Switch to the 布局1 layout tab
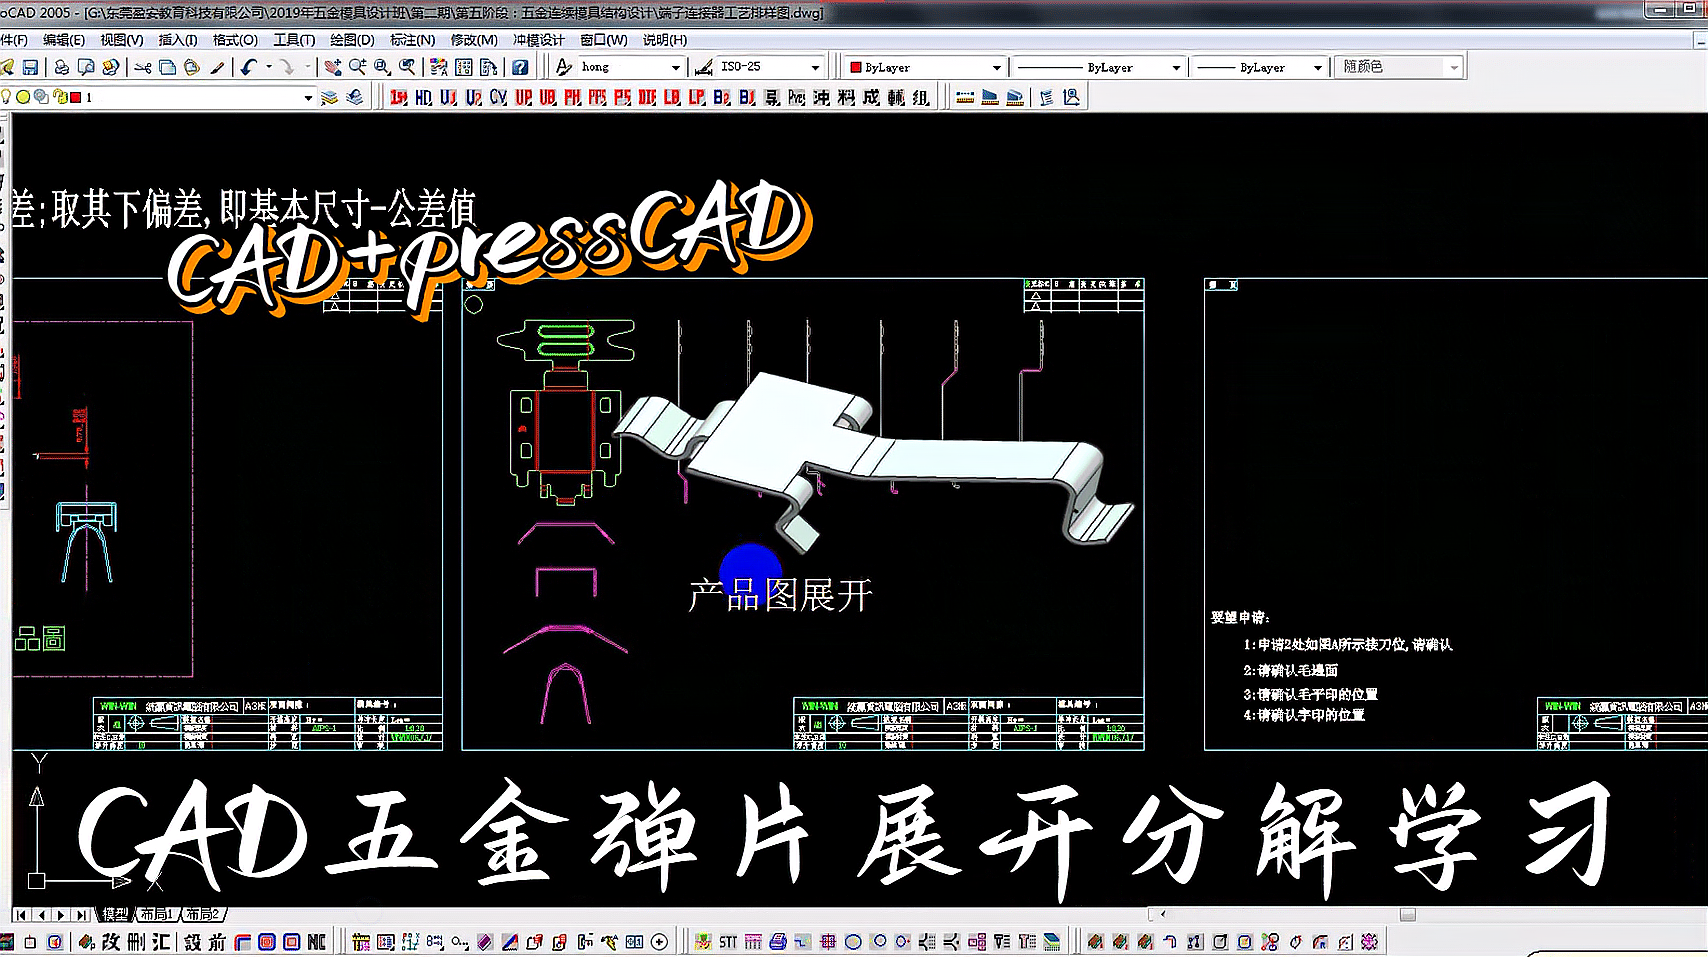1708x957 pixels. 156,914
